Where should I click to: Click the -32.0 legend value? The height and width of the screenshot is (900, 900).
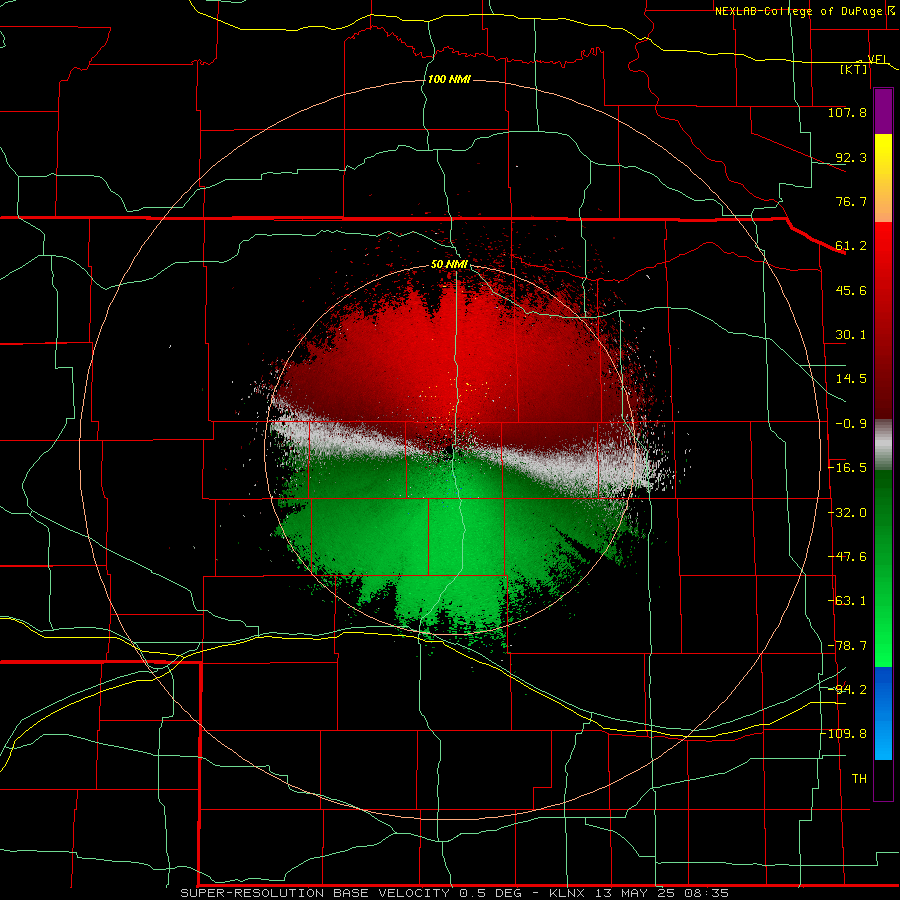pyautogui.click(x=847, y=513)
